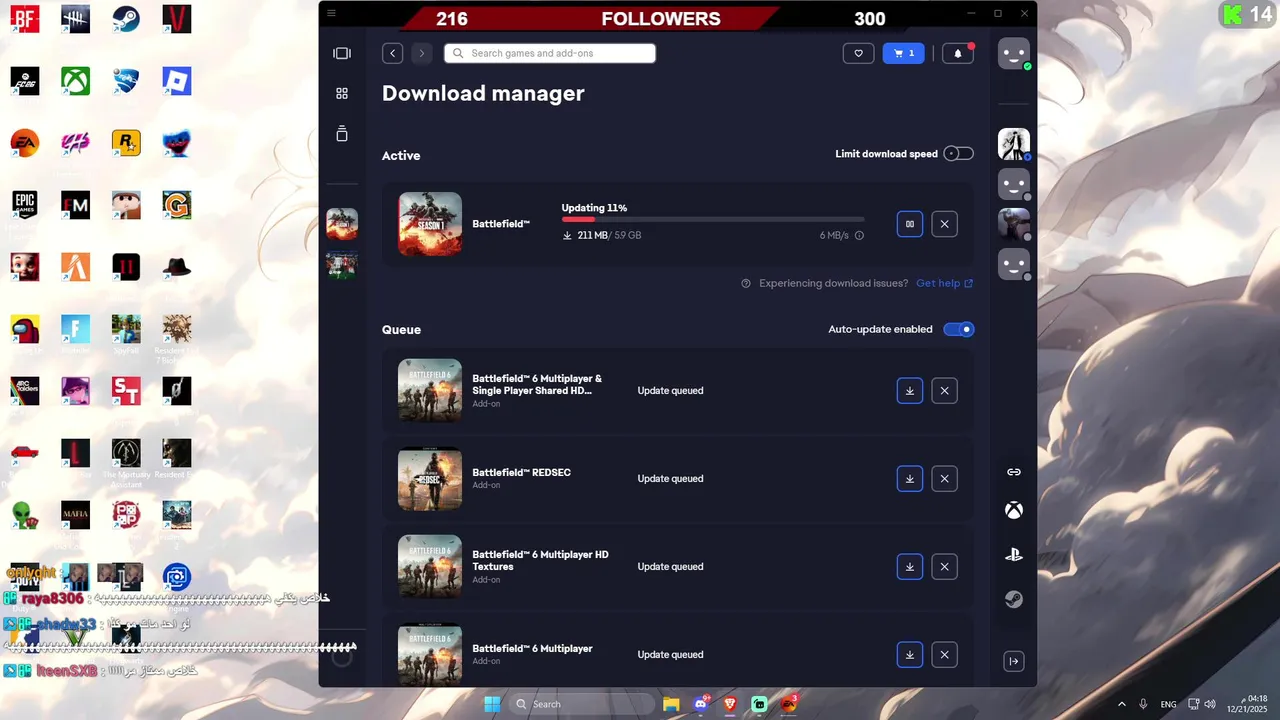
Task: Open the active Battlefield game thumbnail
Action: point(430,224)
